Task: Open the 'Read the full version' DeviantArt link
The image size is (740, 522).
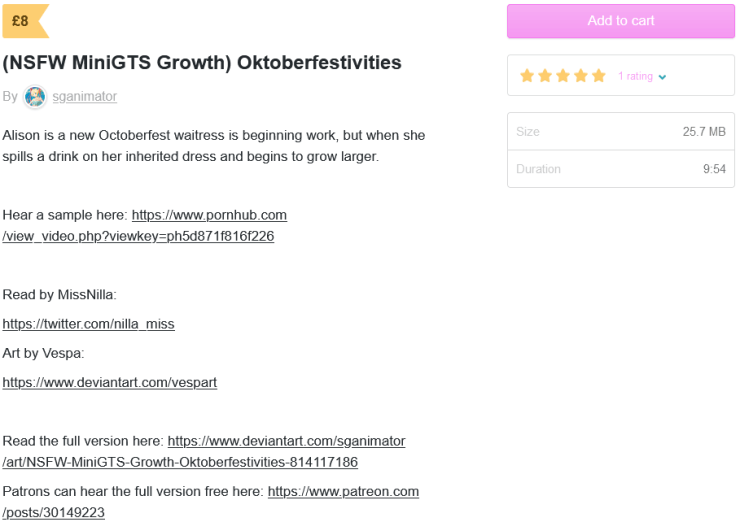Action: [286, 441]
